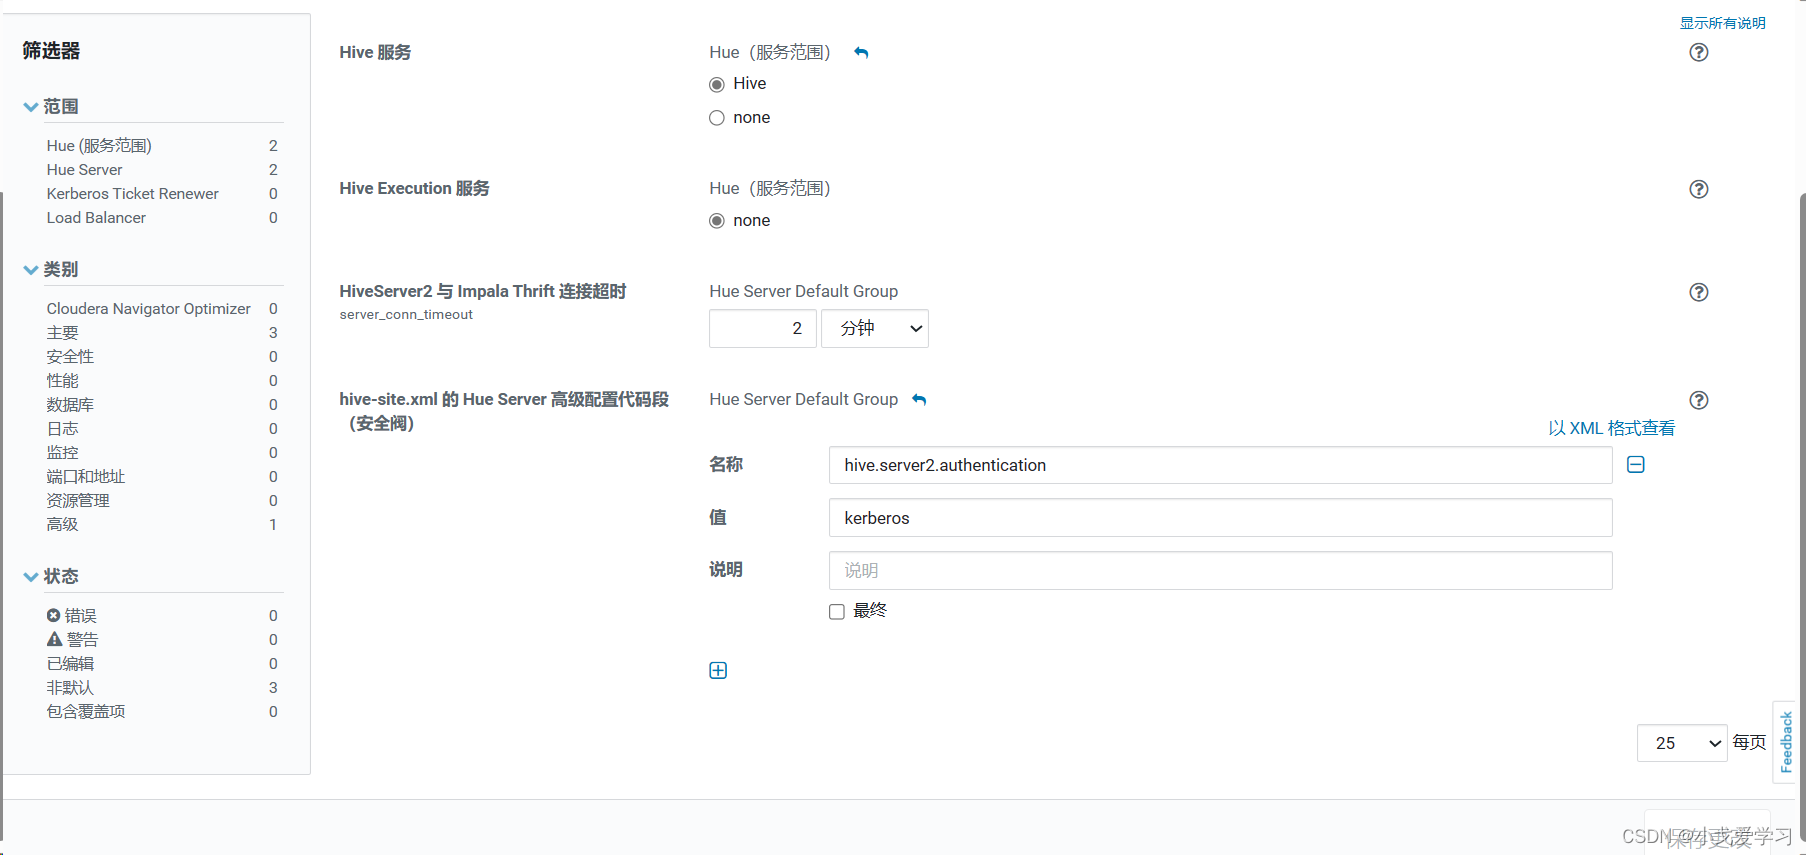Click the warning triangle icon in 状态 filter
The image size is (1806, 855).
(x=54, y=639)
